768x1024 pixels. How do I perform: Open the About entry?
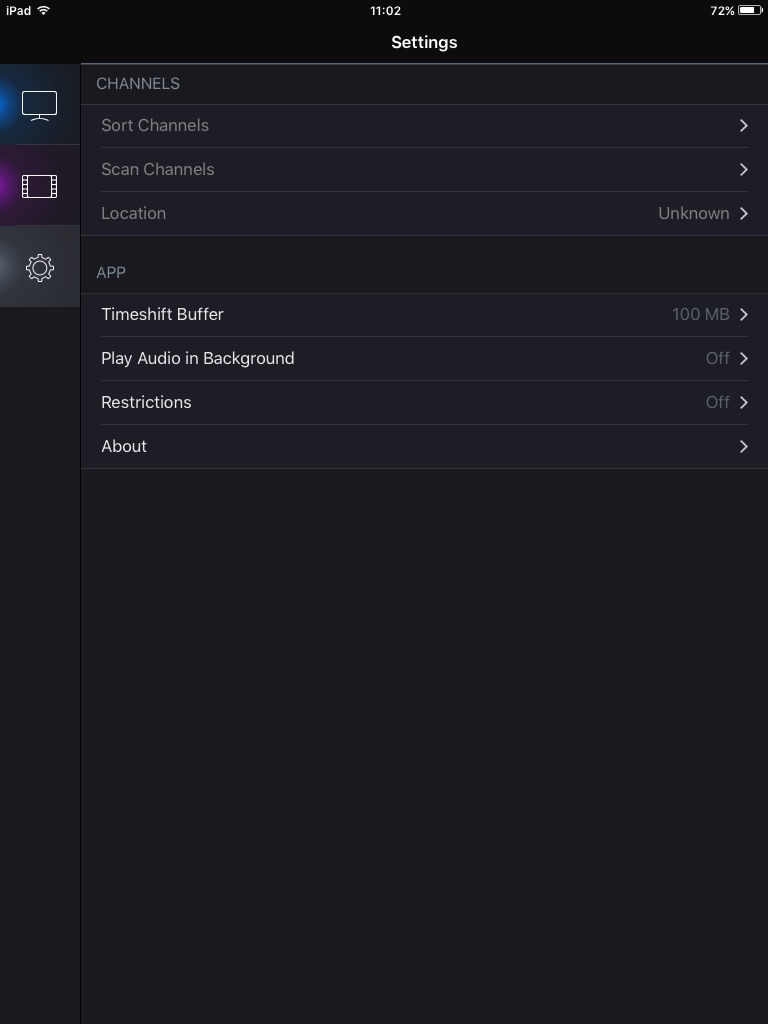tap(124, 447)
